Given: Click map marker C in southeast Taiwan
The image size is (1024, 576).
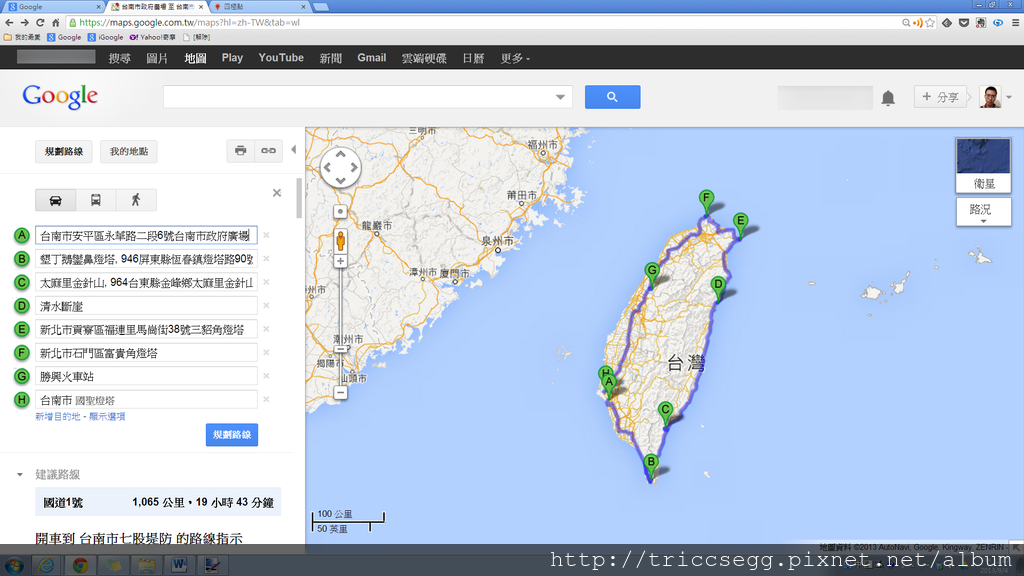Looking at the screenshot, I should tap(665, 413).
